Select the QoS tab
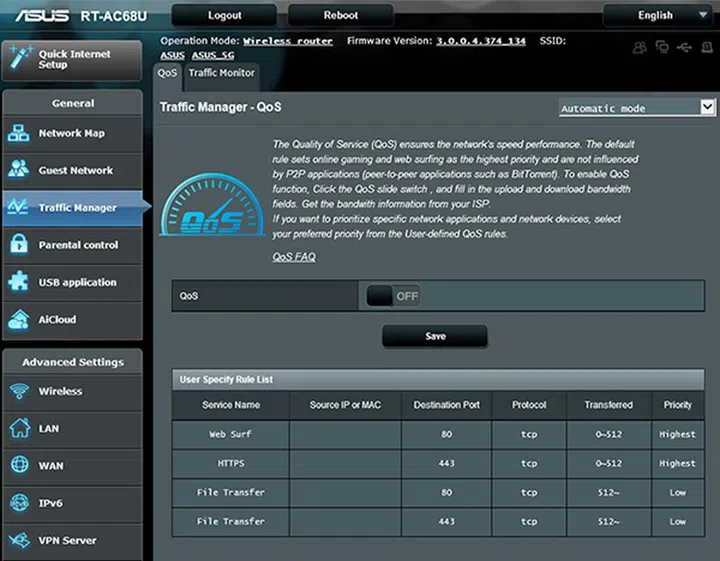Viewport: 720px width, 561px height. (167, 73)
